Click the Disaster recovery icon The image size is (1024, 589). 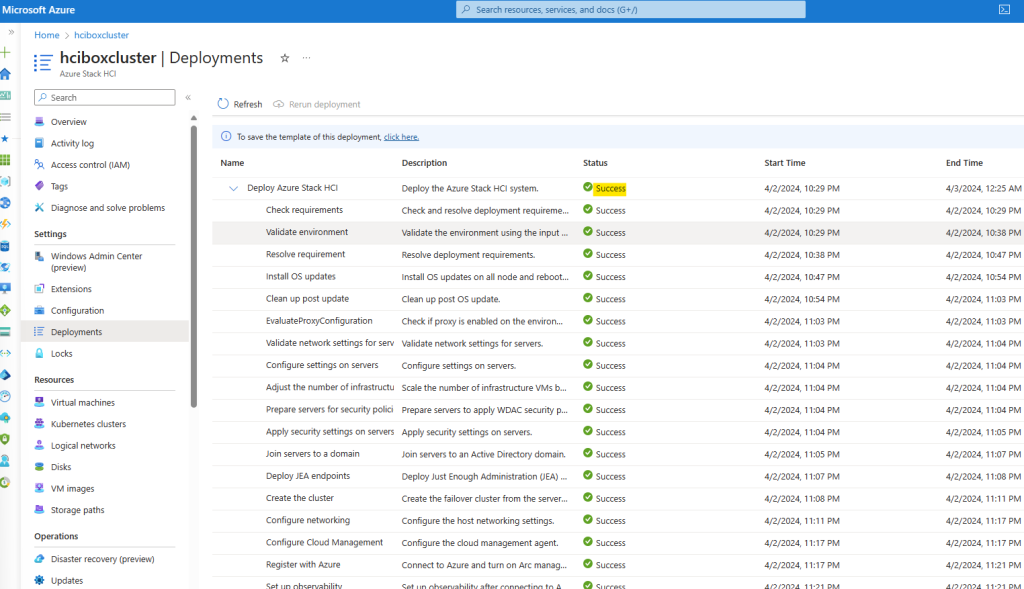(39, 559)
